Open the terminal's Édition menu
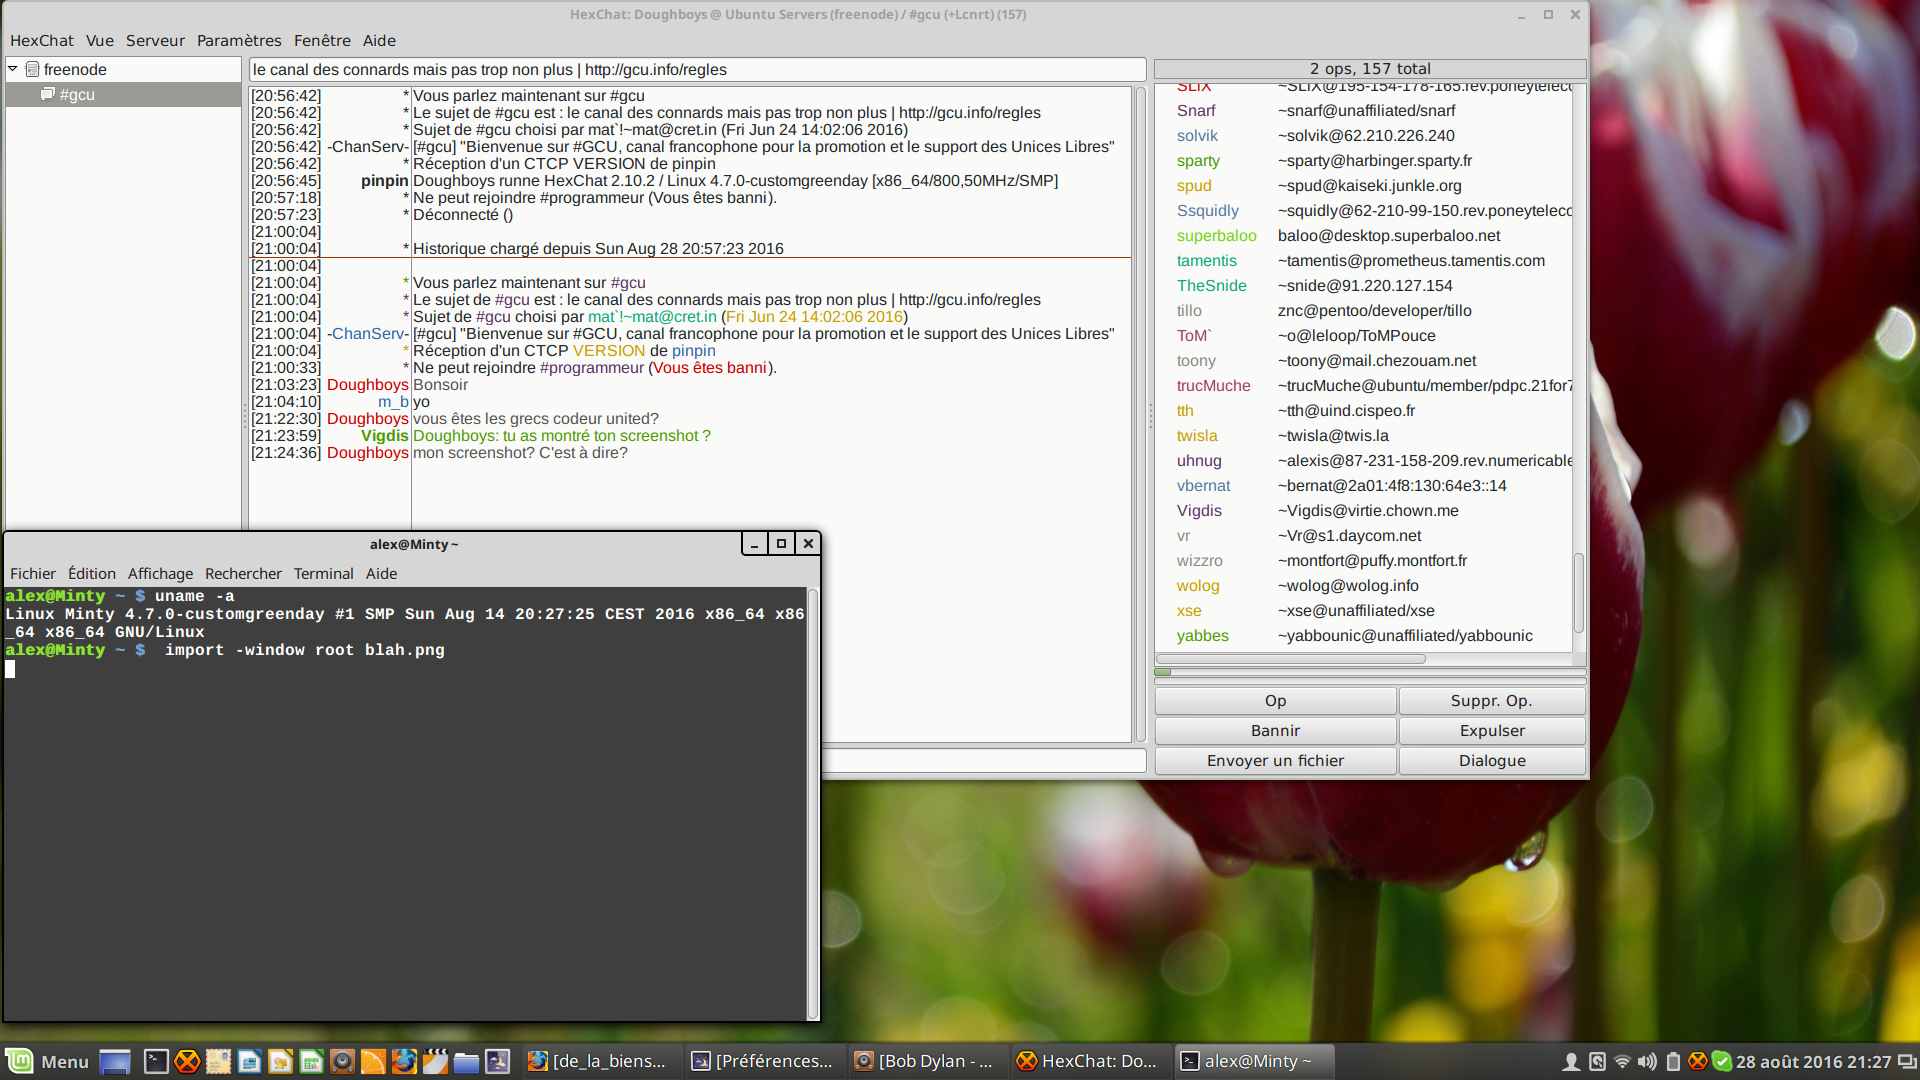Image resolution: width=1920 pixels, height=1080 pixels. pyautogui.click(x=92, y=574)
